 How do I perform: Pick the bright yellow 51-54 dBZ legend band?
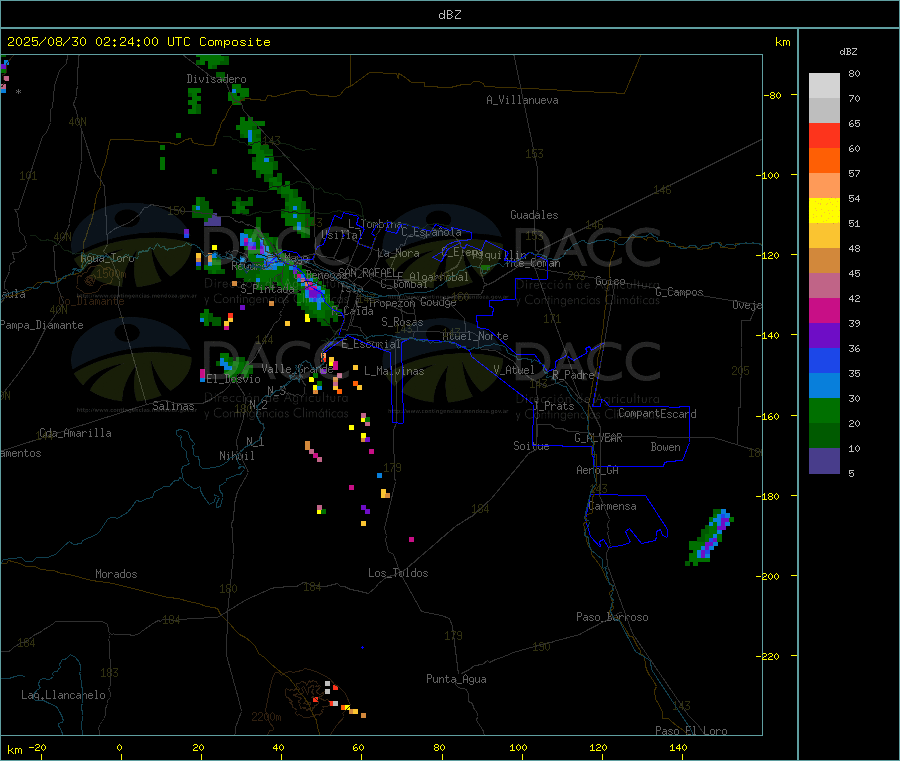coord(824,211)
